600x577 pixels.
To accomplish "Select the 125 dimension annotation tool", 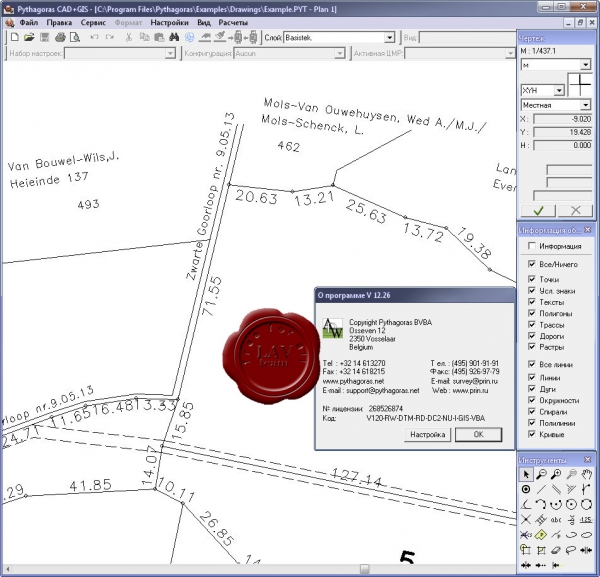I will [x=586, y=520].
